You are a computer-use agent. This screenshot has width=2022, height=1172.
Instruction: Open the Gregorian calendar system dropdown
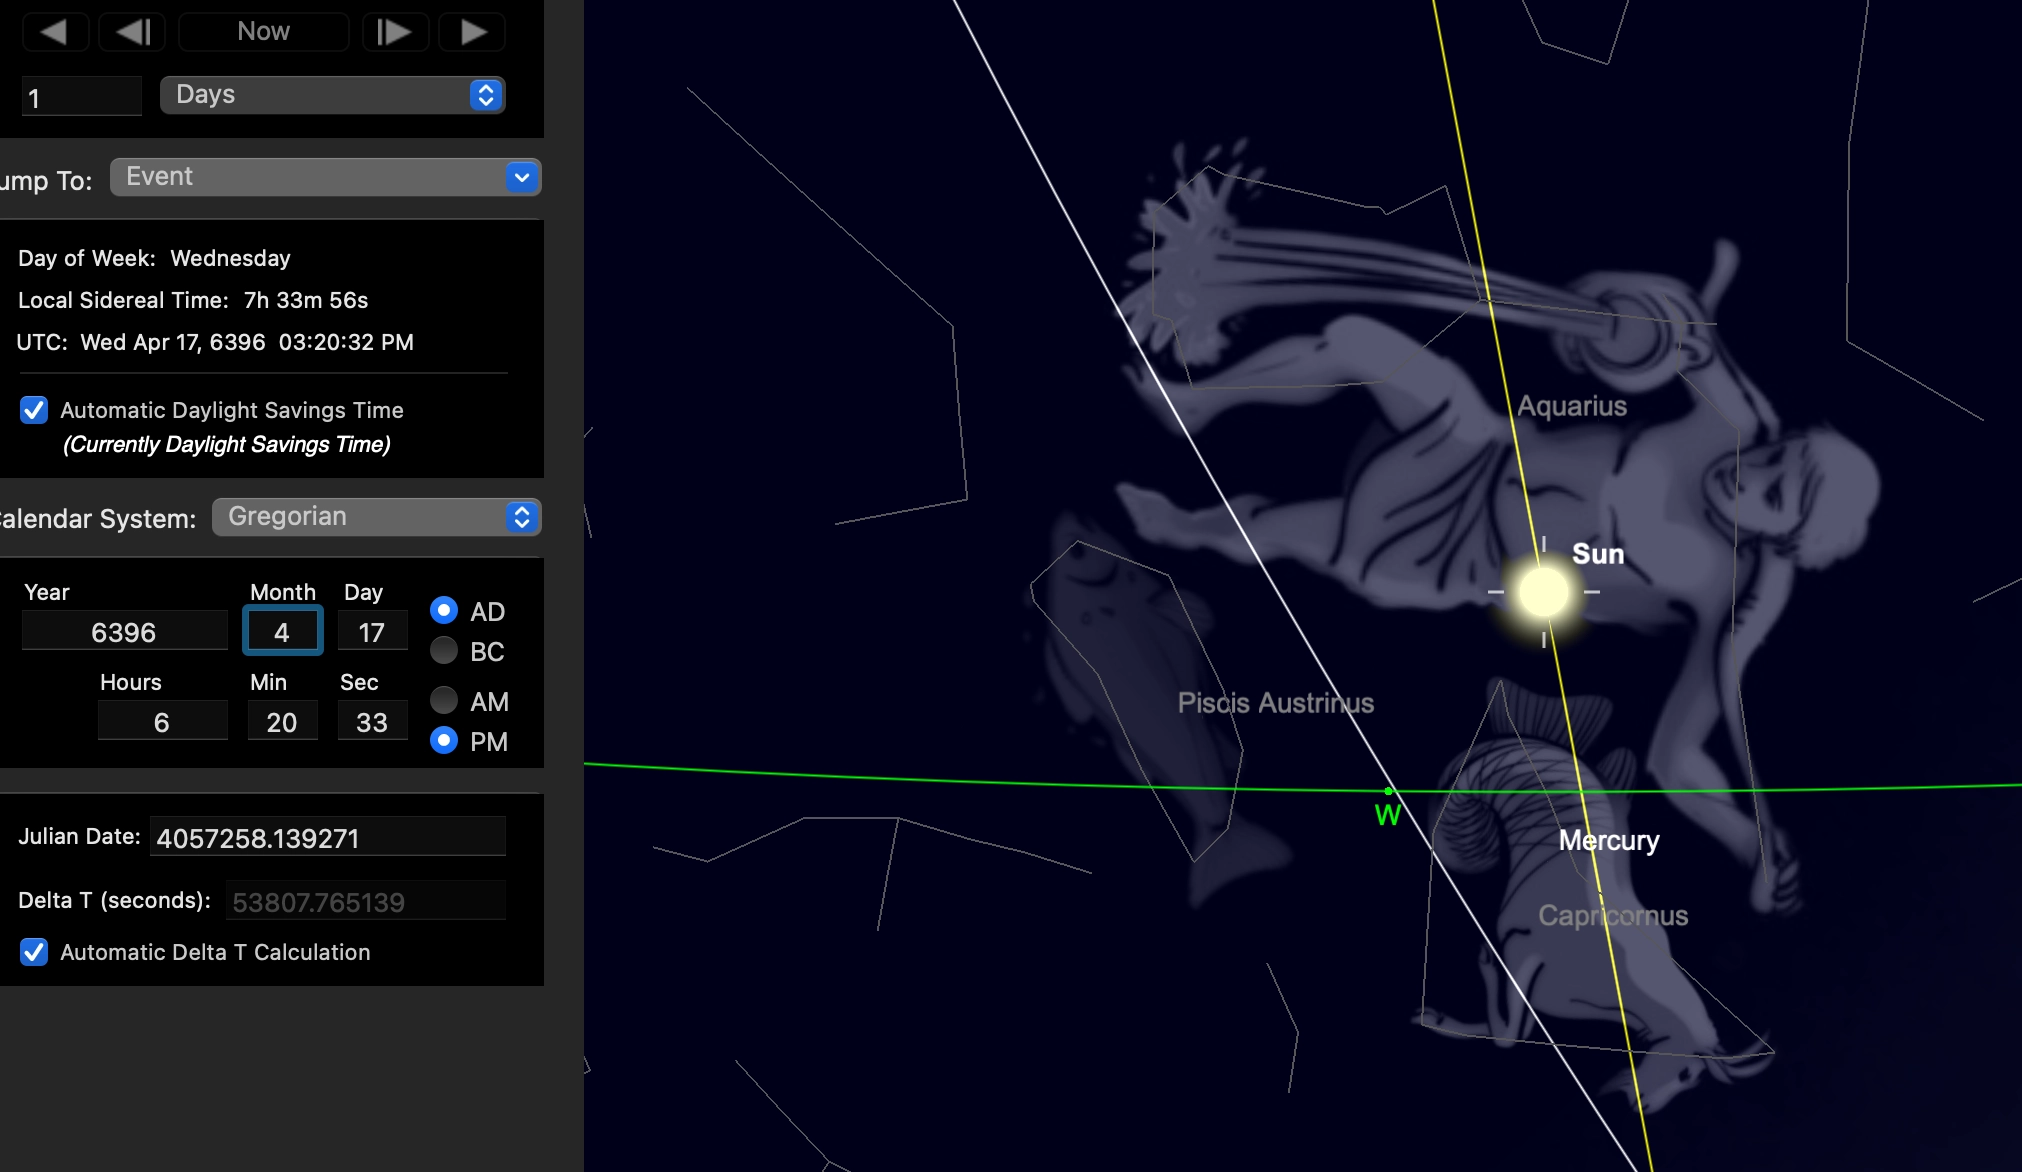pyautogui.click(x=377, y=517)
